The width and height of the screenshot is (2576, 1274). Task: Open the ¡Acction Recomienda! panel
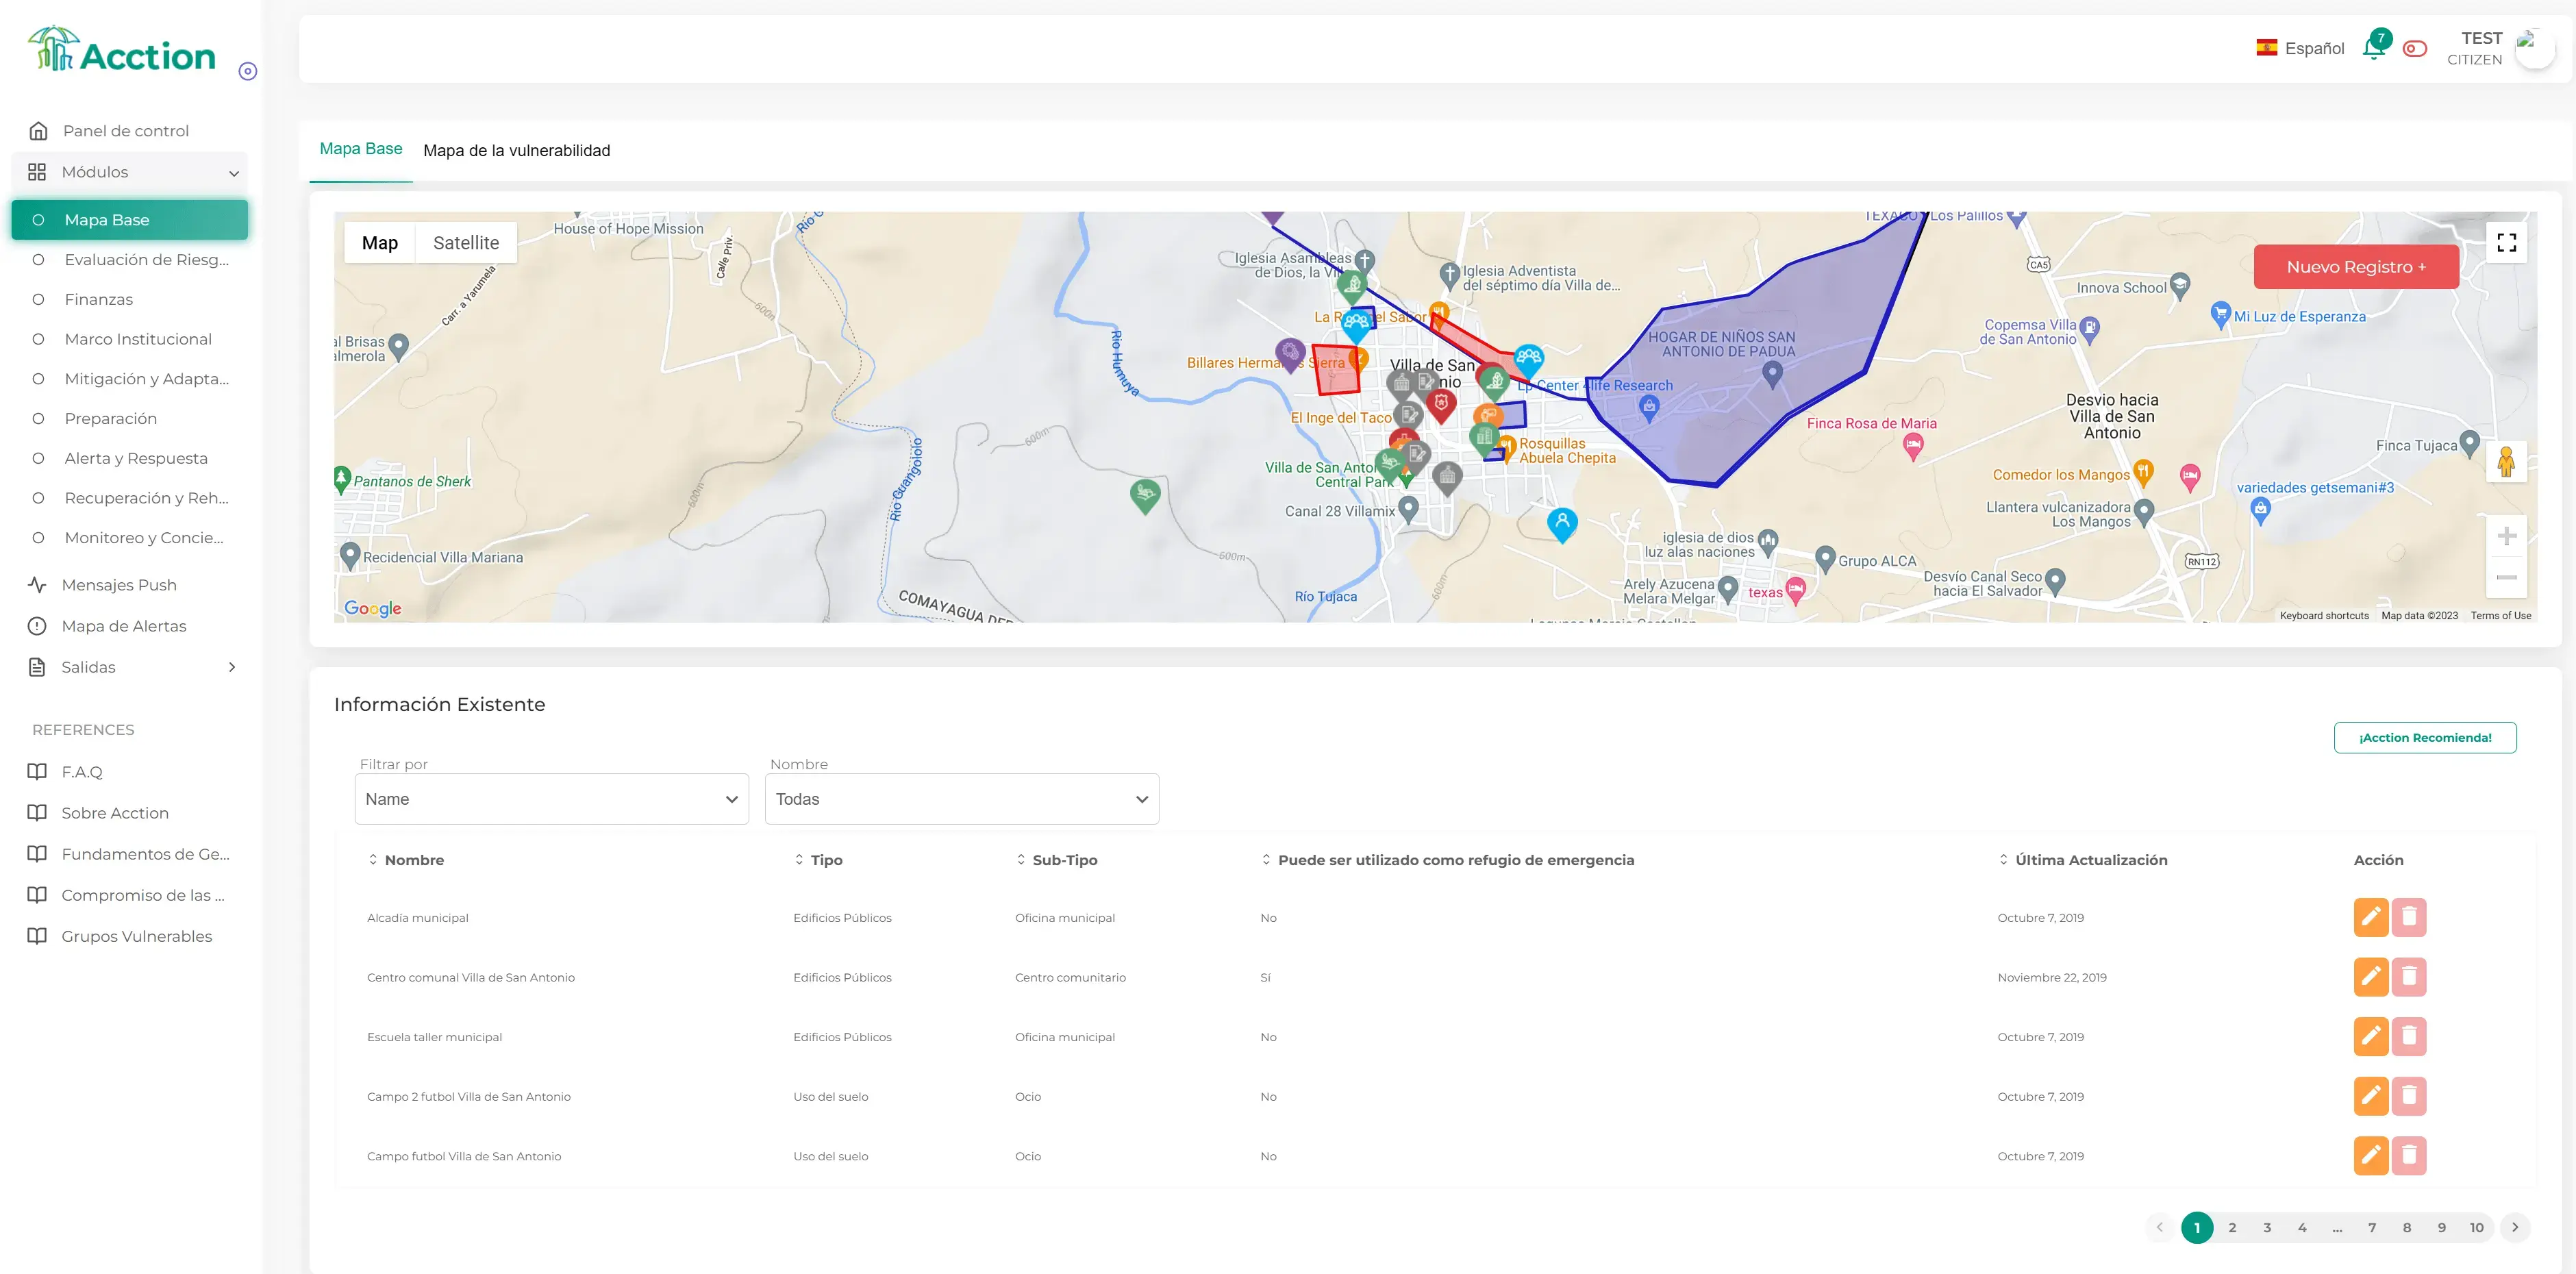pyautogui.click(x=2424, y=737)
